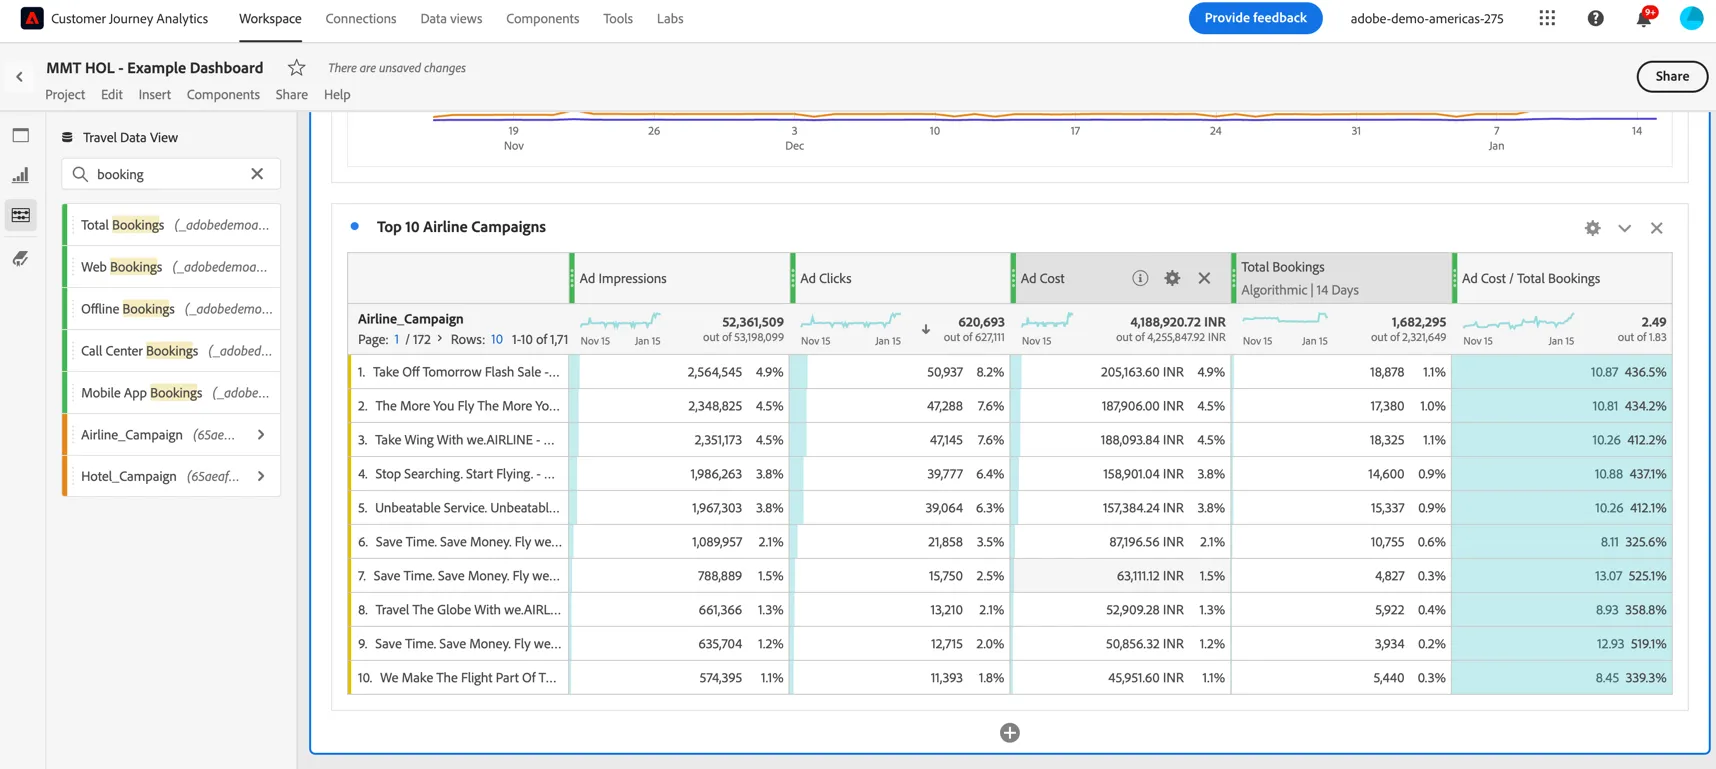
Task: Open the help question mark icon
Action: click(x=1595, y=18)
